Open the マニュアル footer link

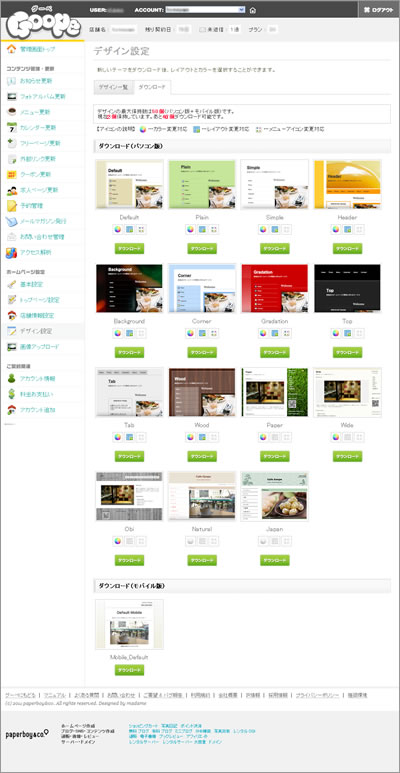pos(55,695)
